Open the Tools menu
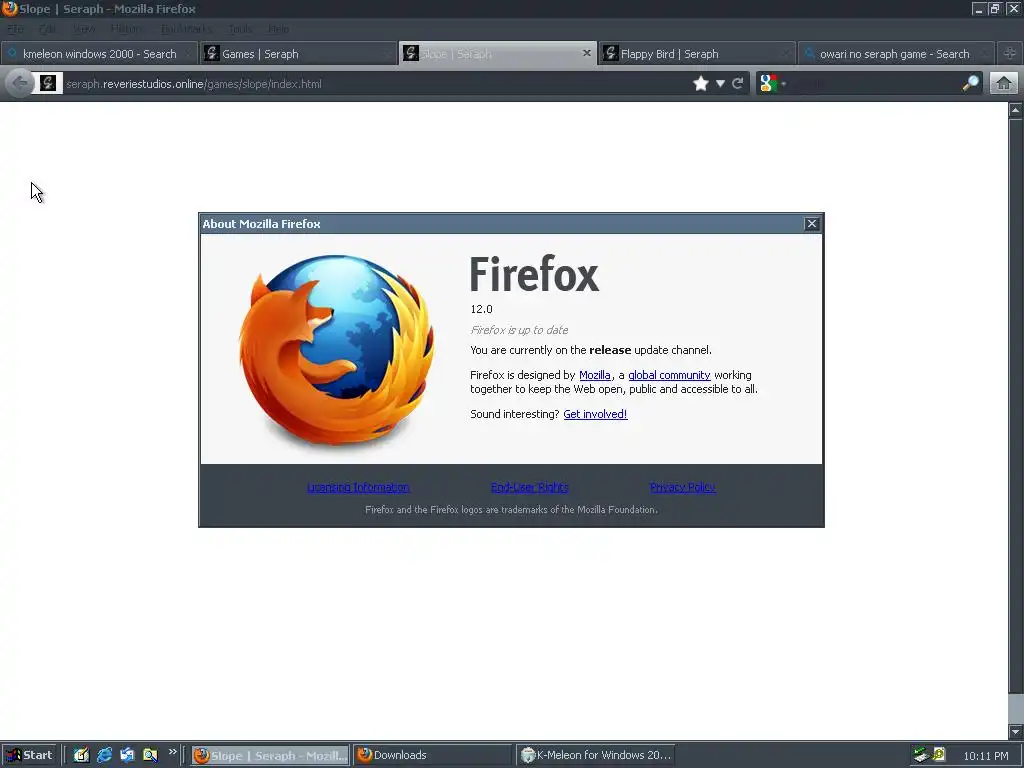Screen dimensions: 1024x768 [240, 29]
